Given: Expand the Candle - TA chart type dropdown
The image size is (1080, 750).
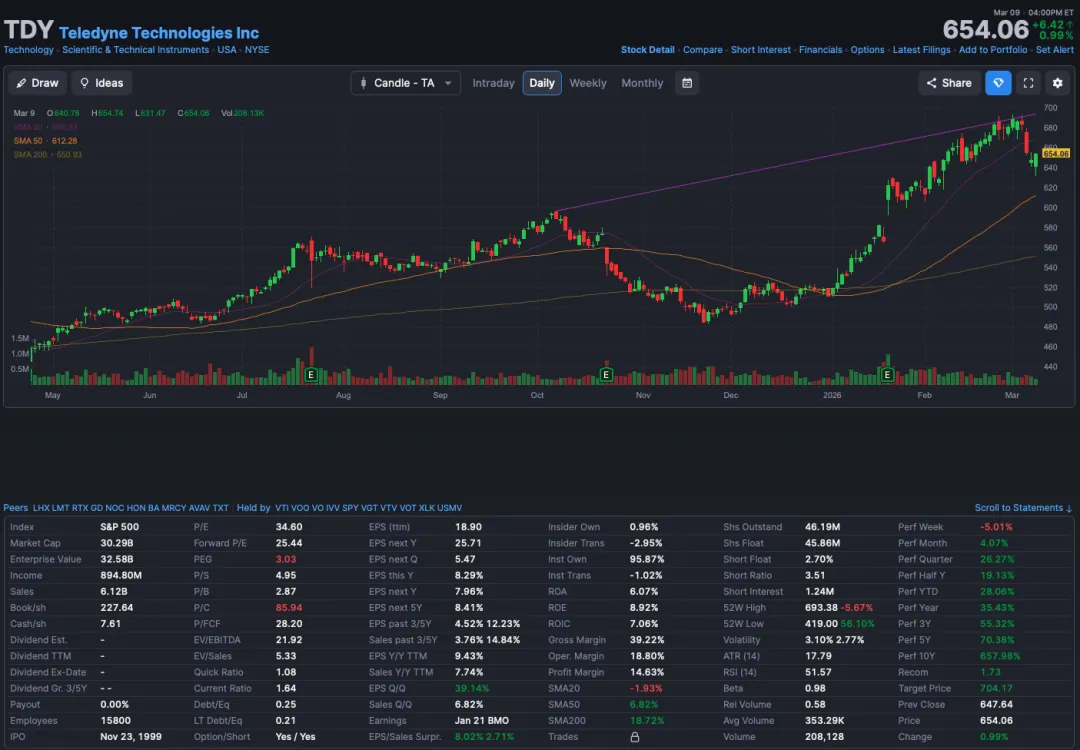Looking at the screenshot, I should [x=405, y=83].
